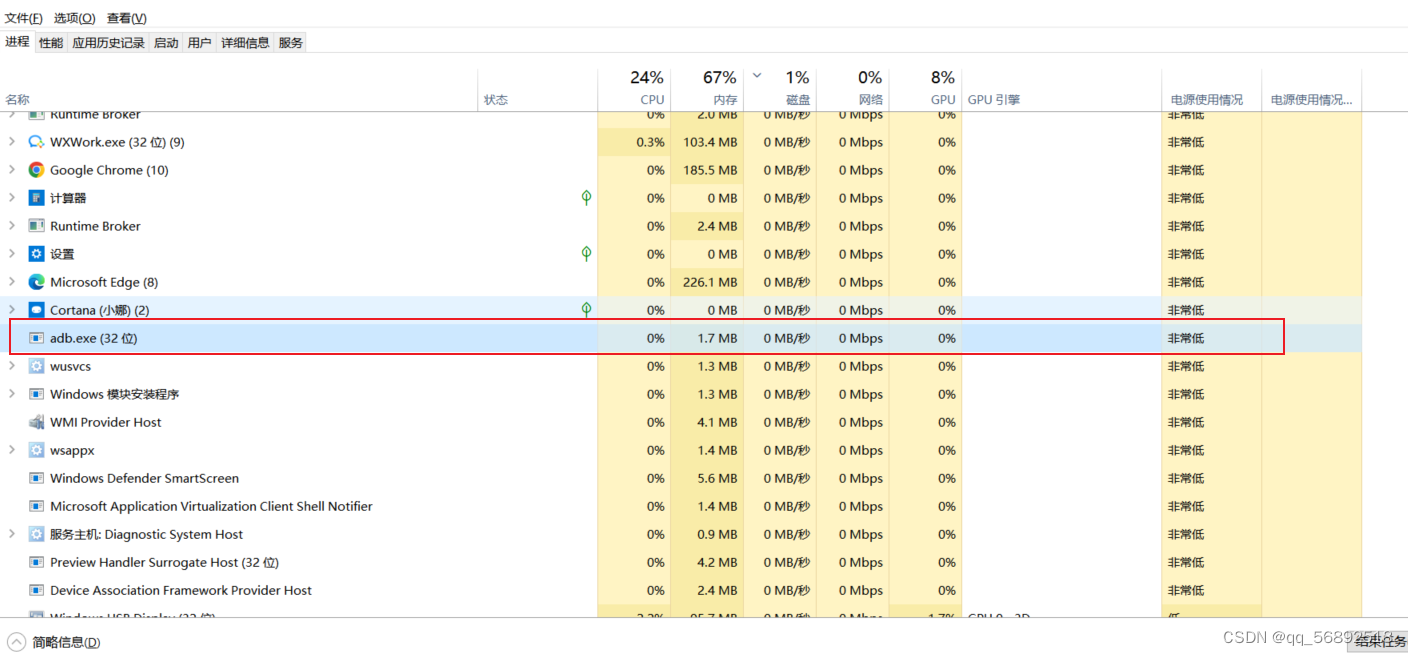Click the adb.exe process icon
The height and width of the screenshot is (655, 1408).
[37, 338]
